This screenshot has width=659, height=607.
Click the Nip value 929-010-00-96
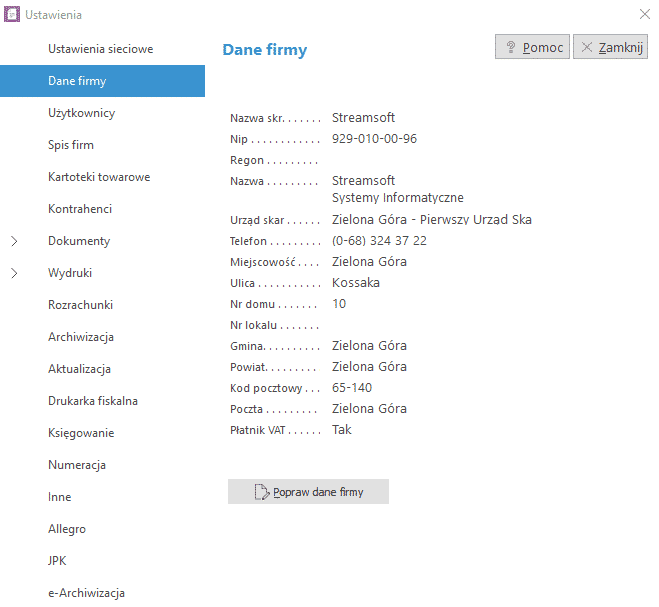(x=374, y=139)
